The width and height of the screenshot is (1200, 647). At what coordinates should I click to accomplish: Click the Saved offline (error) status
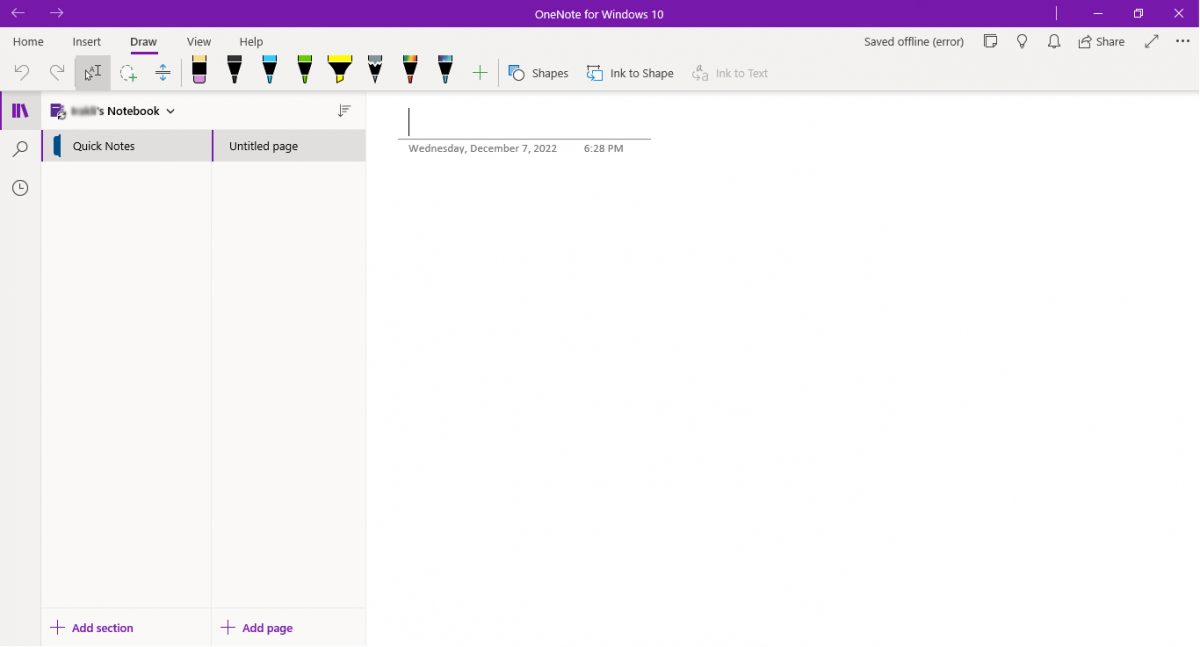914,42
